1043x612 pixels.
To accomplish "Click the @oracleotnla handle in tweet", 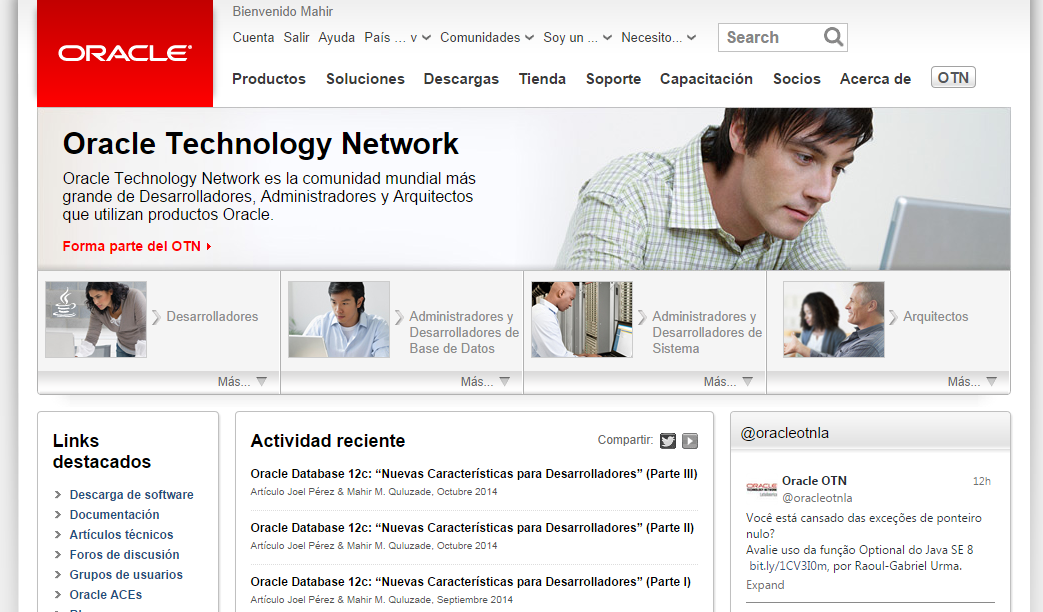I will click(x=817, y=498).
